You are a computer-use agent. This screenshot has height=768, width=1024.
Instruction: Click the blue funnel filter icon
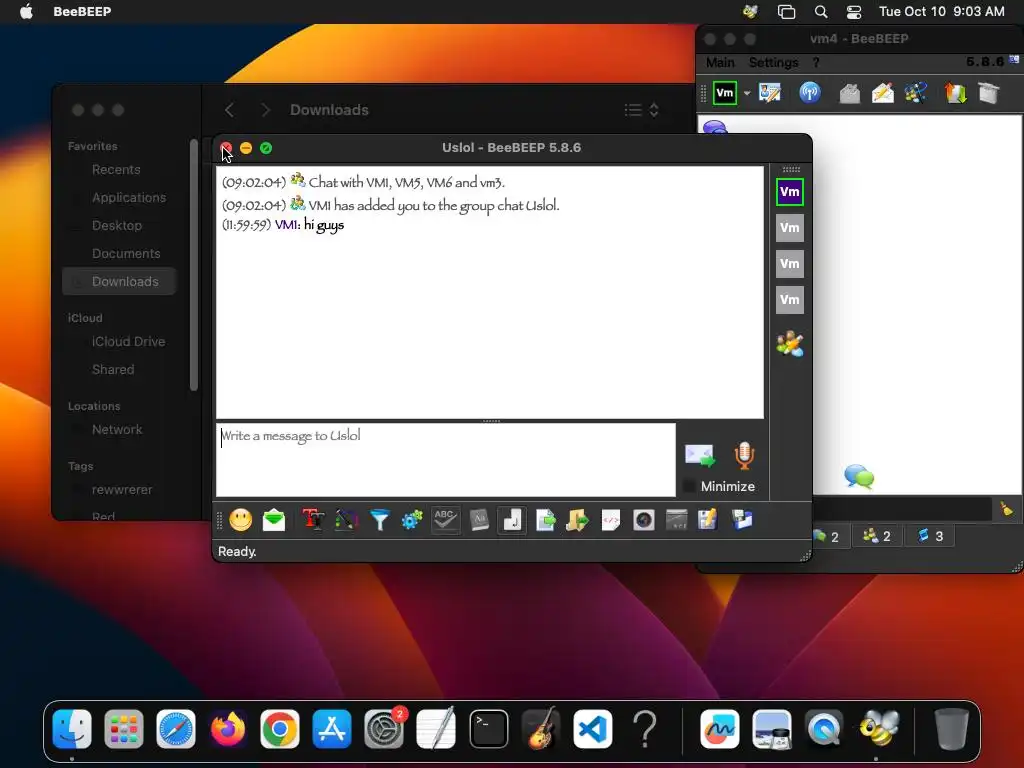pyautogui.click(x=379, y=520)
